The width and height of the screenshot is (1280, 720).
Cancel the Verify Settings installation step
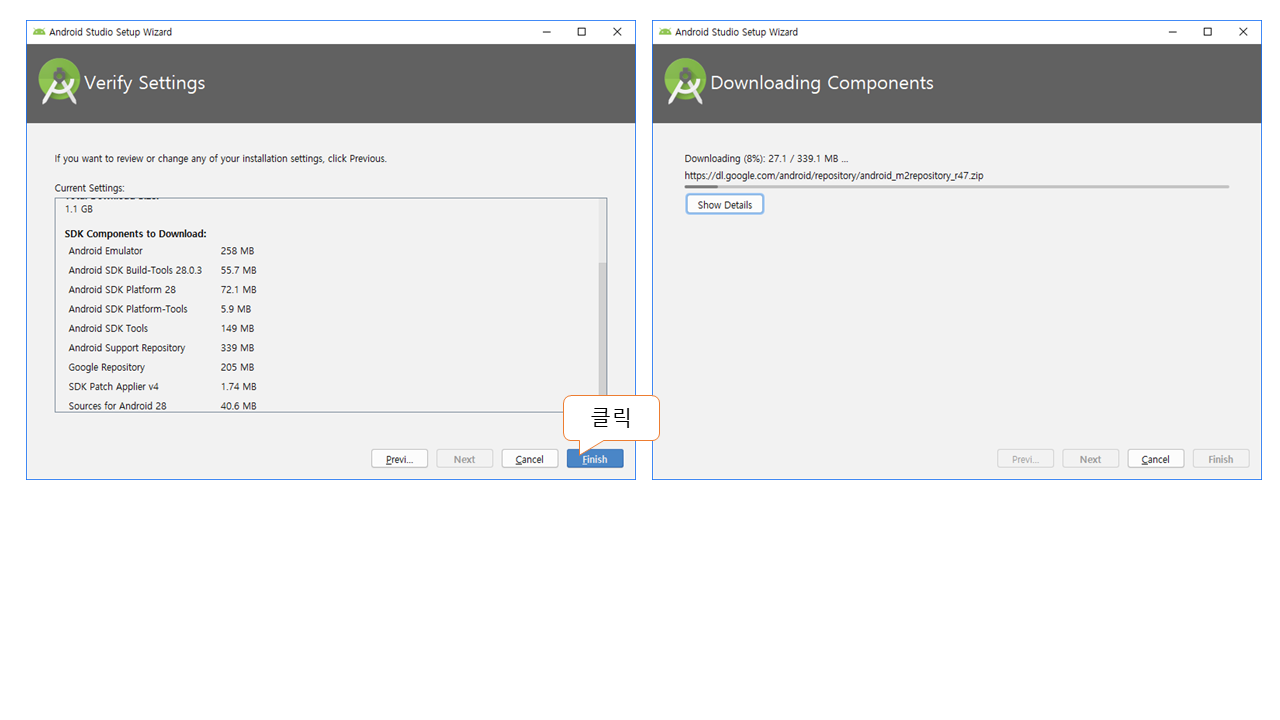click(x=529, y=459)
